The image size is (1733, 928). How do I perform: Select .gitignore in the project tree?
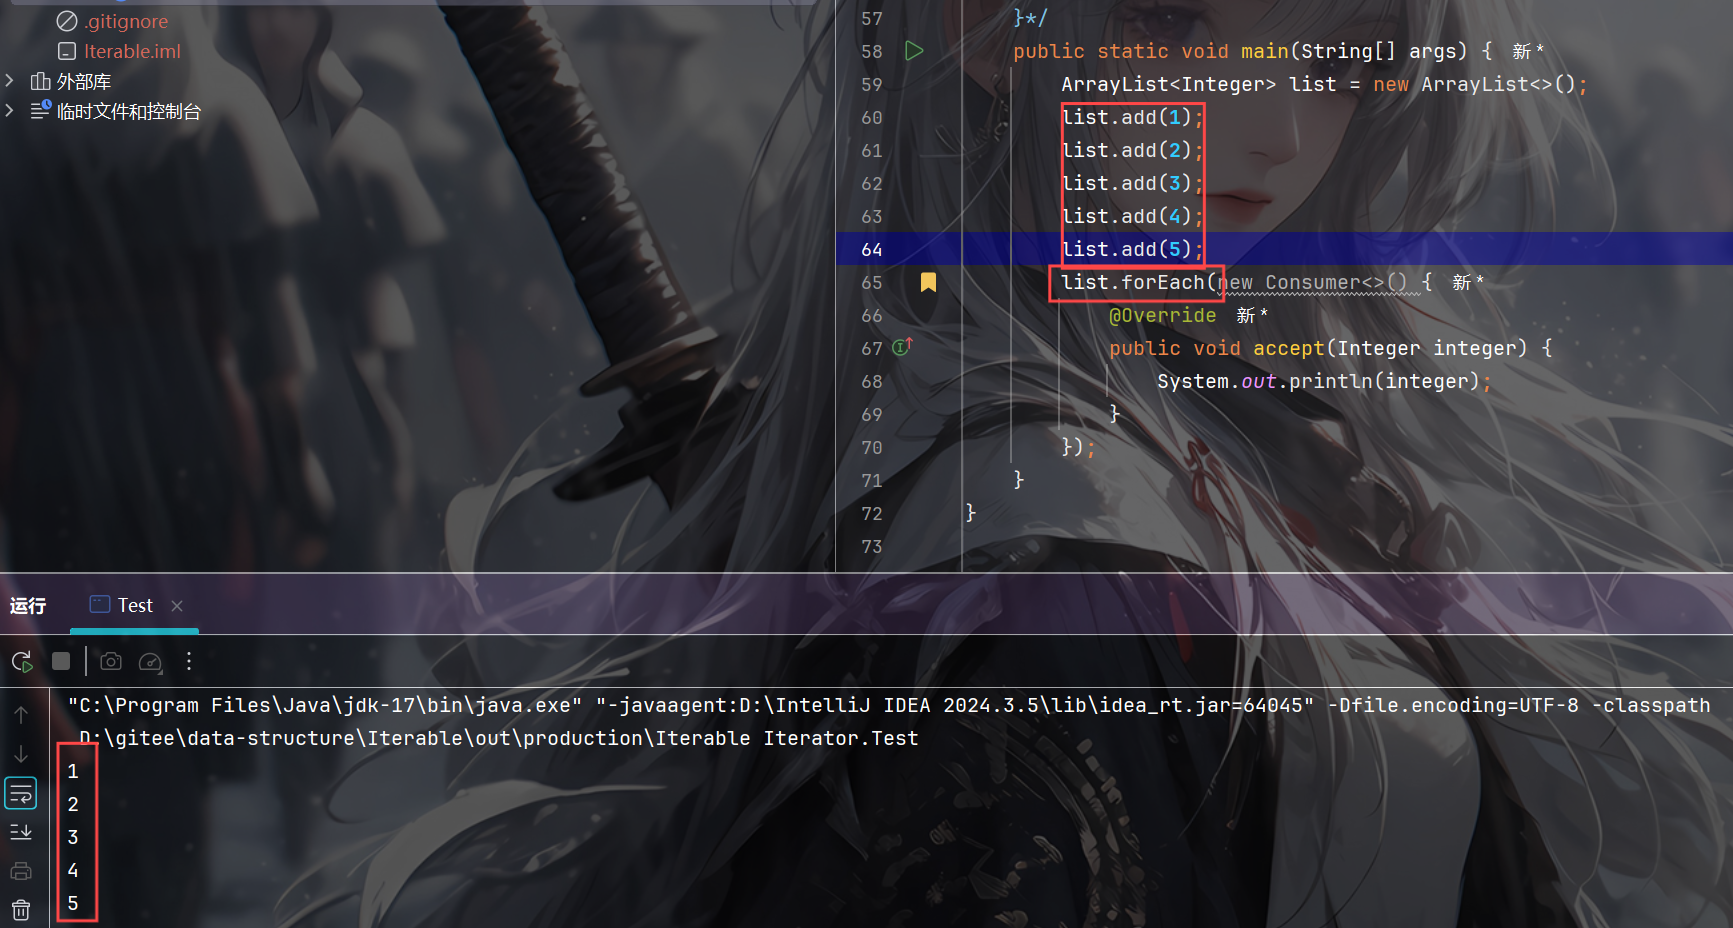[126, 21]
